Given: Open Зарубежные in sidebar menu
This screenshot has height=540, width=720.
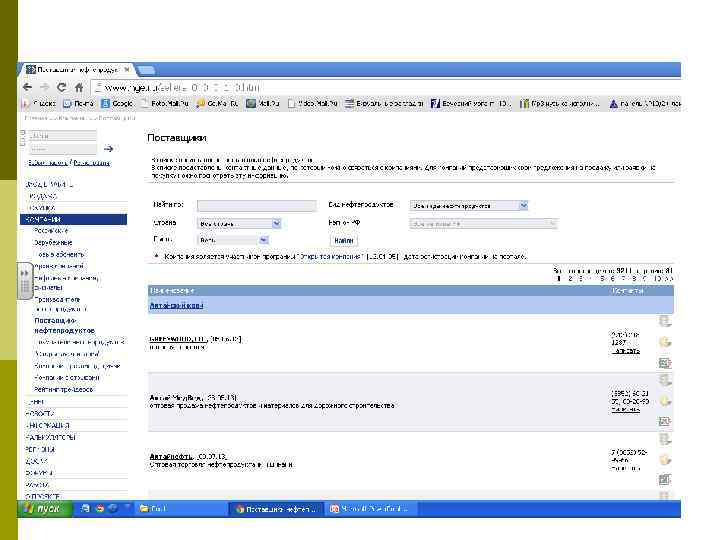Looking at the screenshot, I should (53, 242).
